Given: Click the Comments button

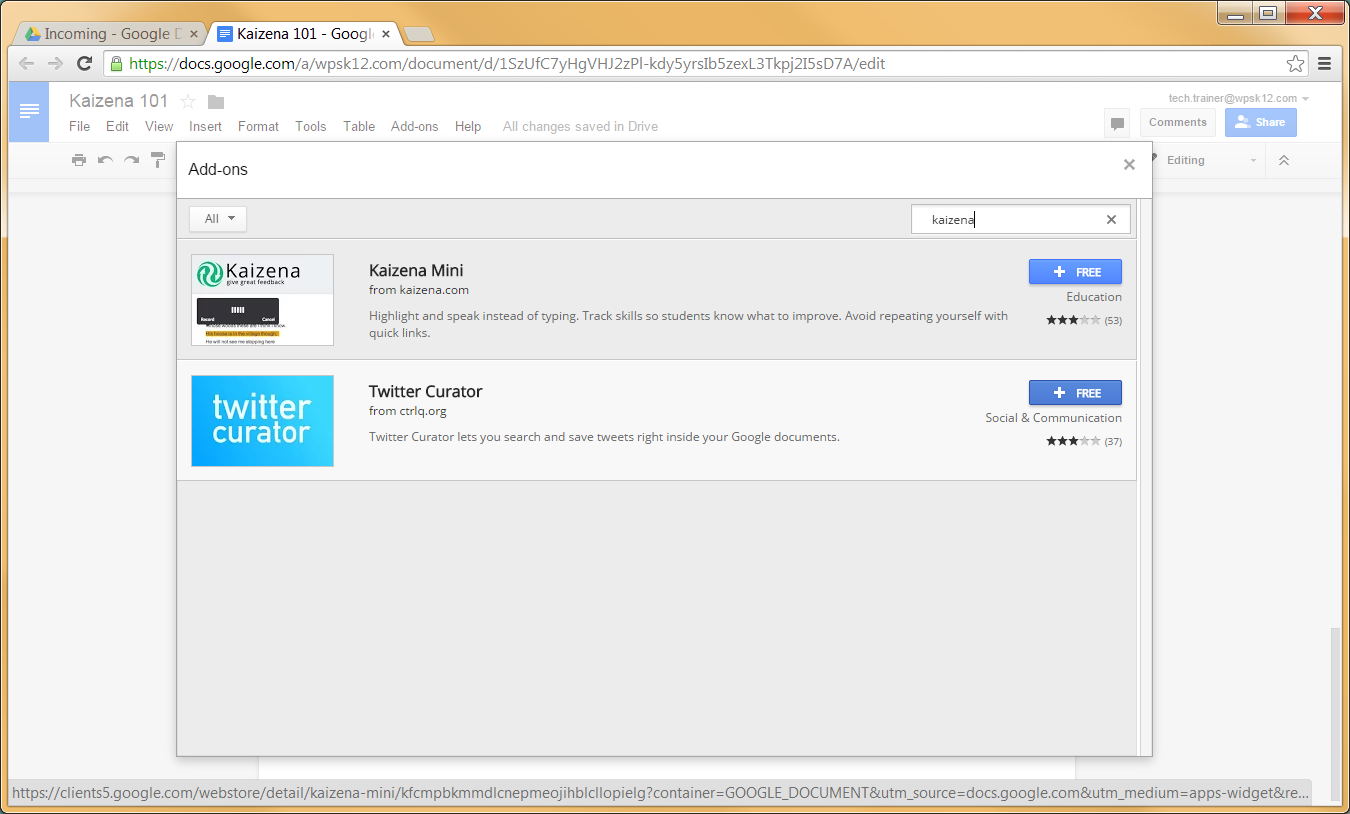Looking at the screenshot, I should tap(1178, 123).
